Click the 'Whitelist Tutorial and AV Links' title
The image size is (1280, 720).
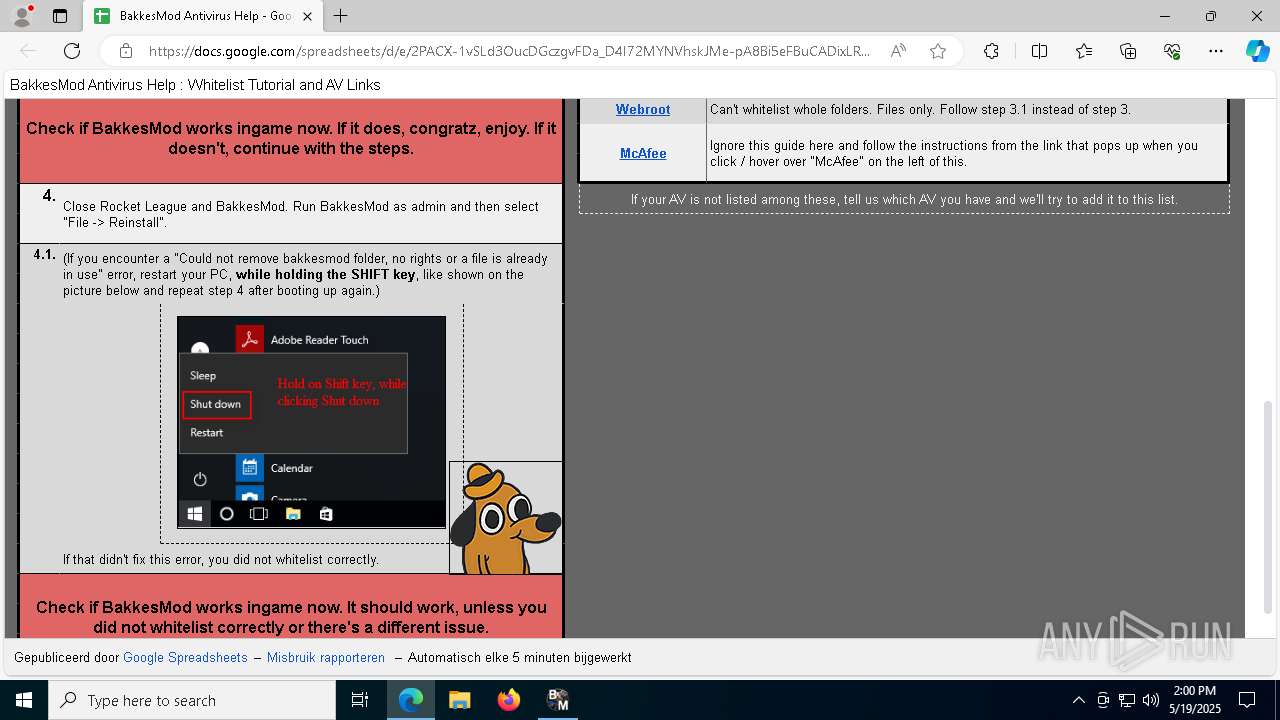[x=284, y=85]
